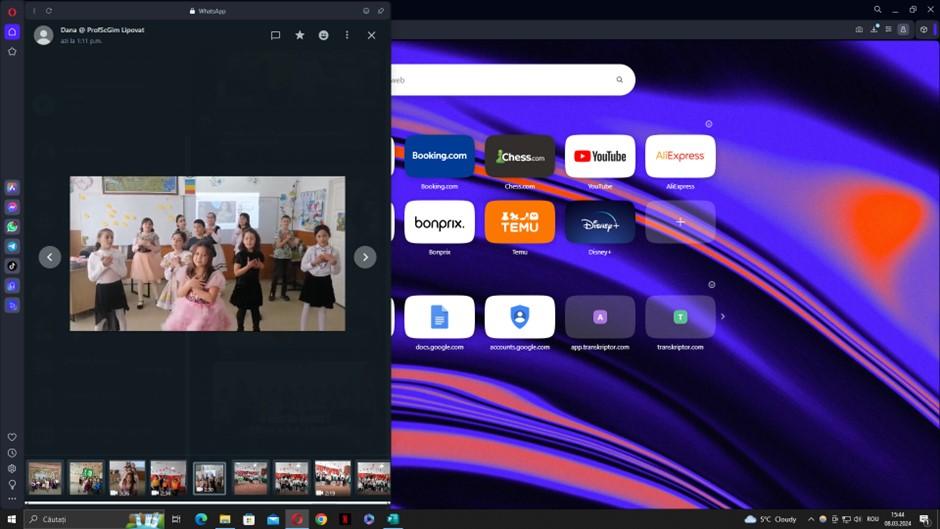Select the currently highlighted fifth media strip thumbnail
The image size is (940, 529).
point(209,478)
